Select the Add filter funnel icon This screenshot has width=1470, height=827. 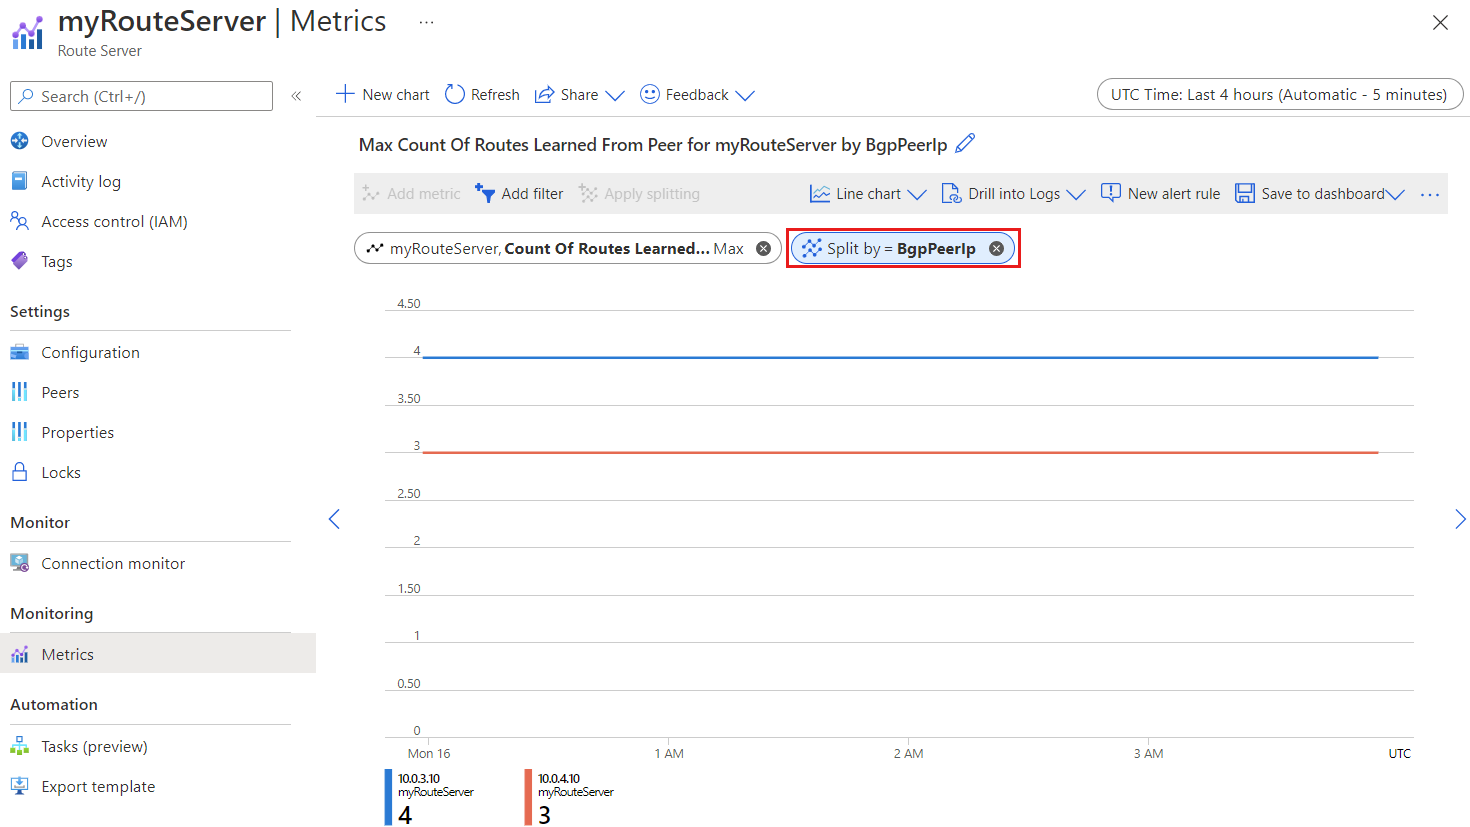tap(485, 193)
